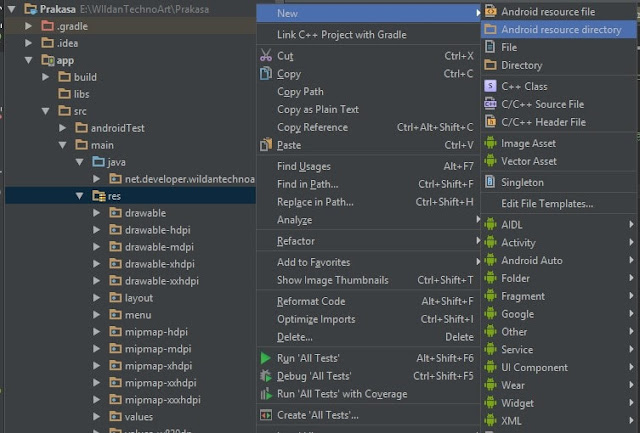Click the Fragment android icon
This screenshot has height=433, width=640.
point(490,296)
